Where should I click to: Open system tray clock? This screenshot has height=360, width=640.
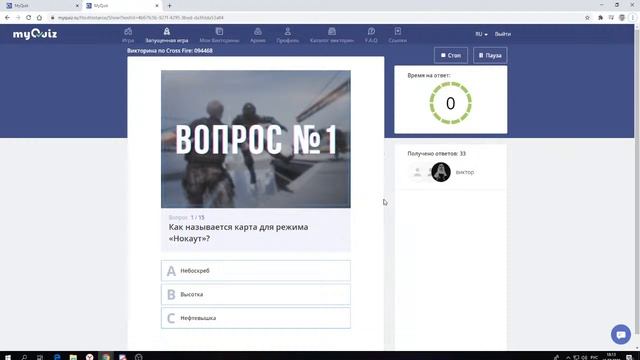point(611,356)
